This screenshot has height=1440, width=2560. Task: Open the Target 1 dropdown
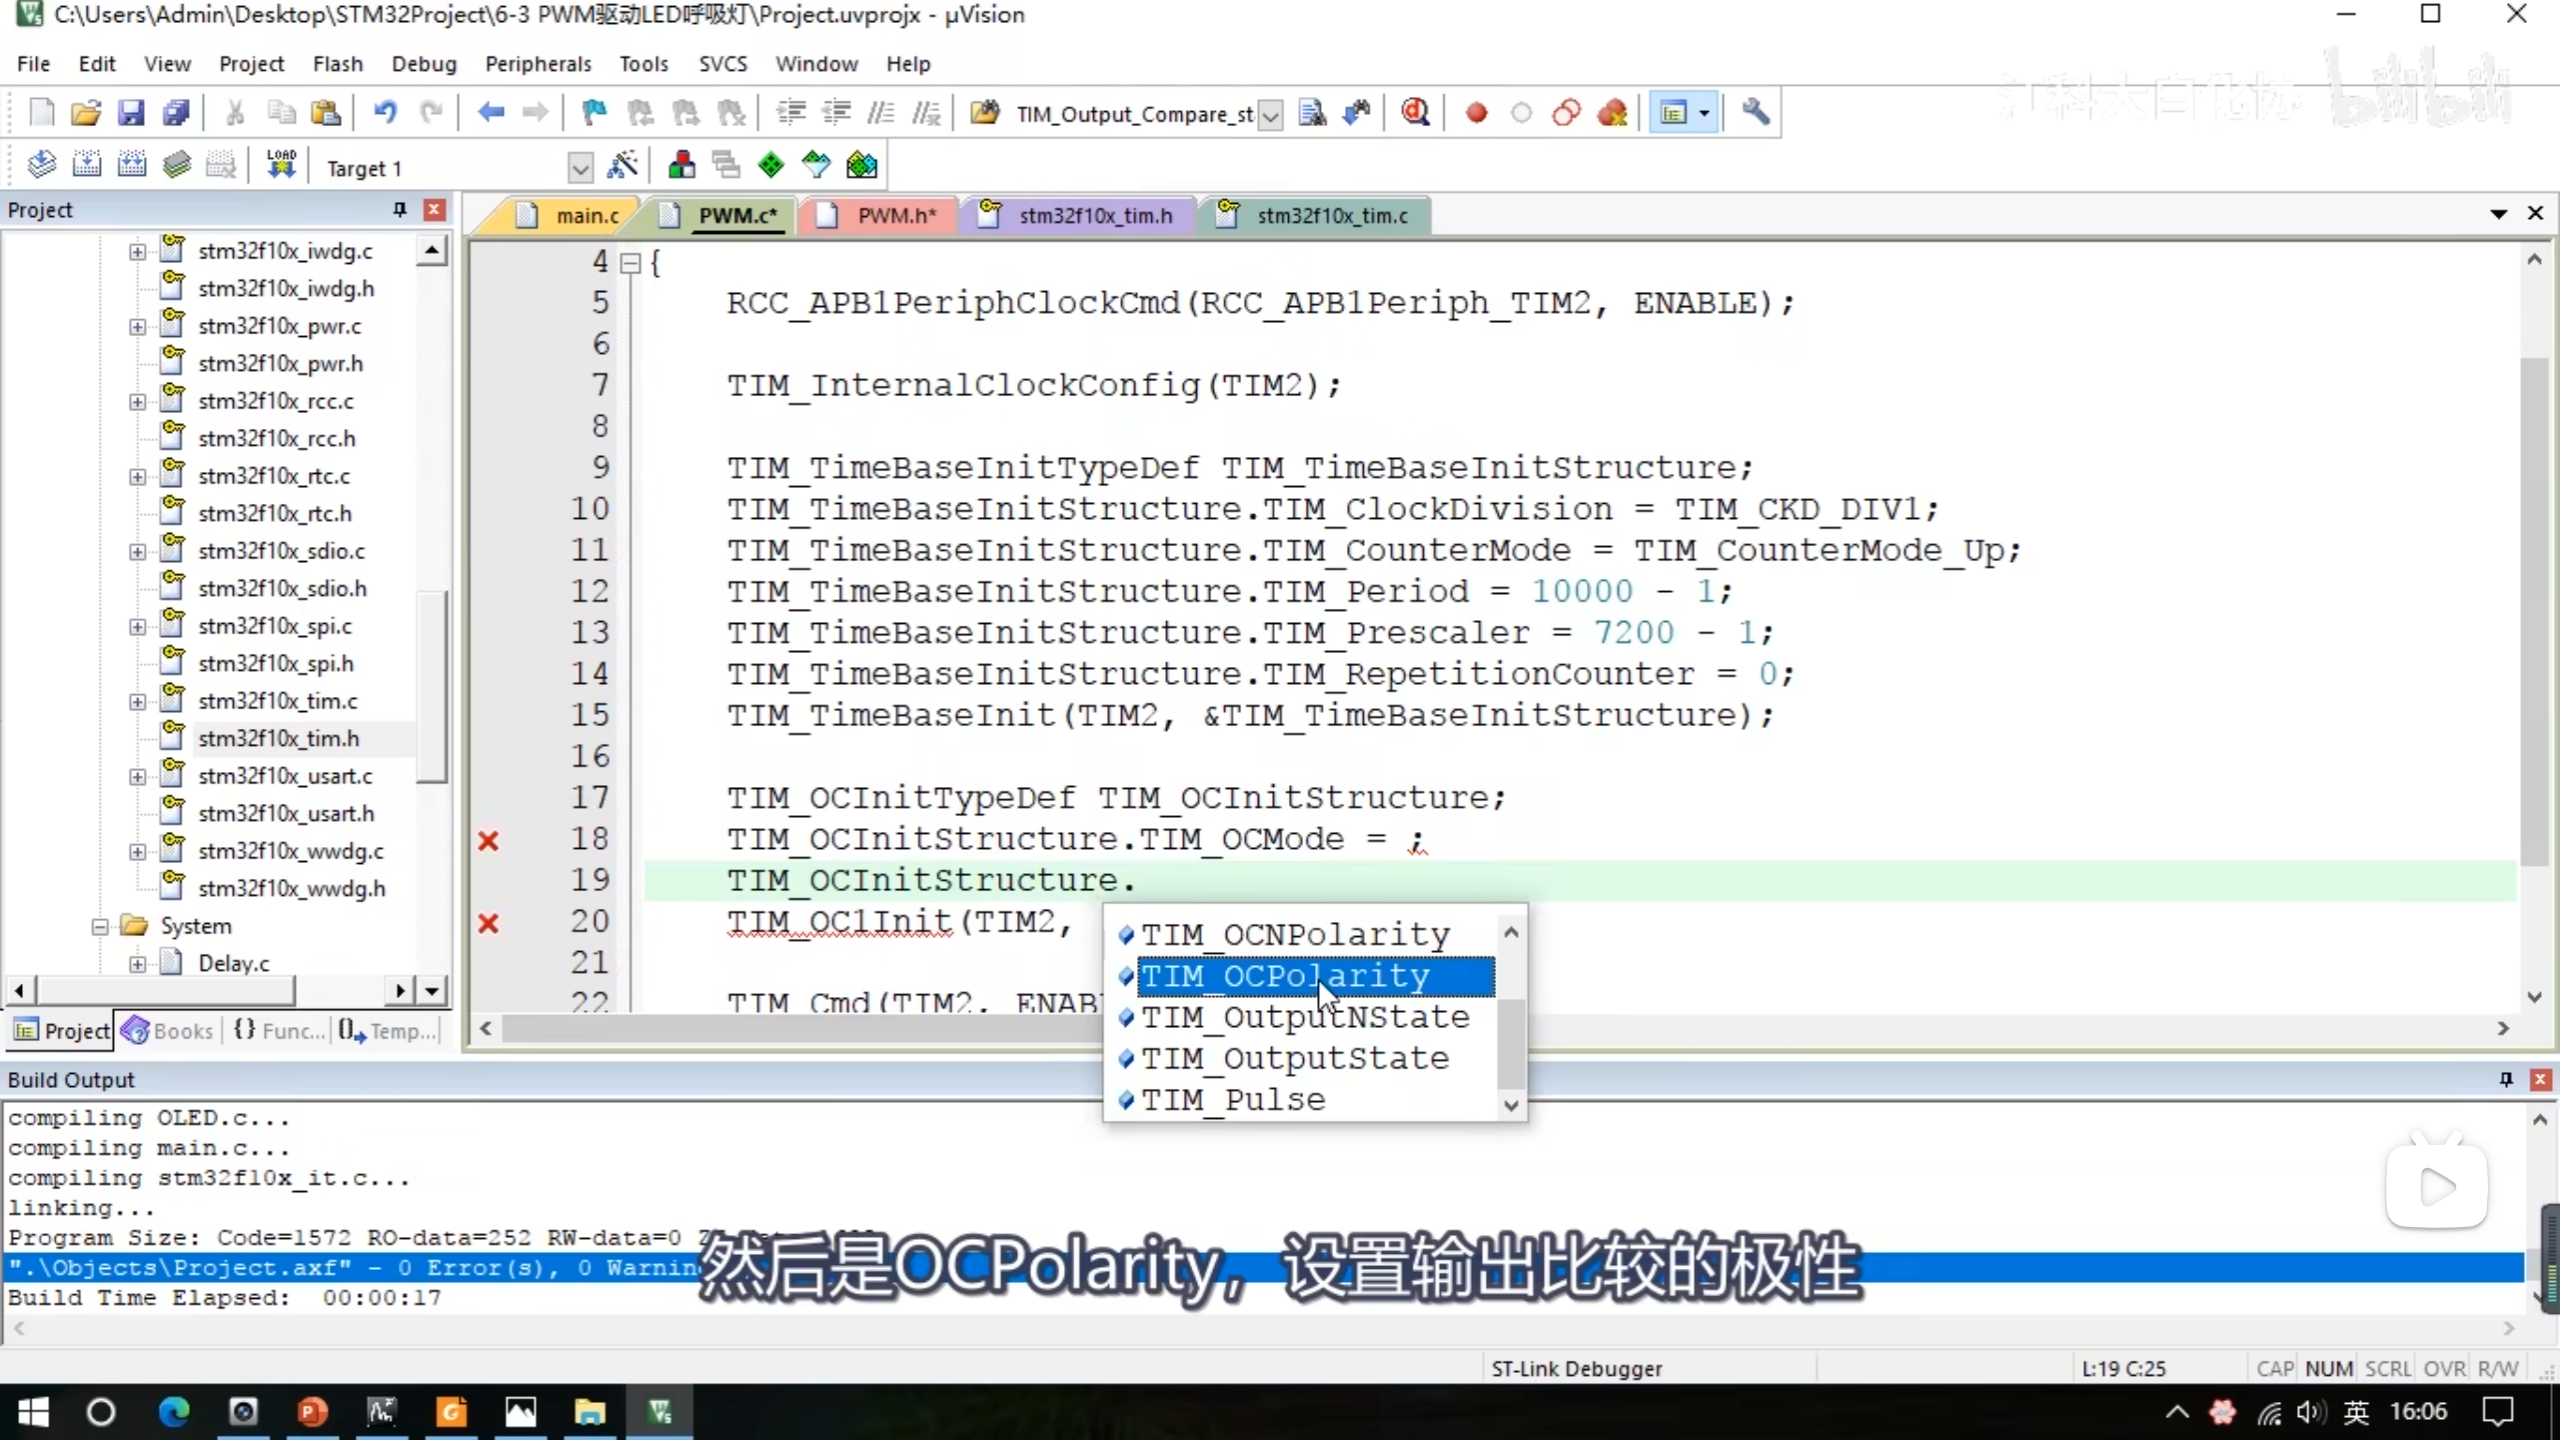pos(580,168)
